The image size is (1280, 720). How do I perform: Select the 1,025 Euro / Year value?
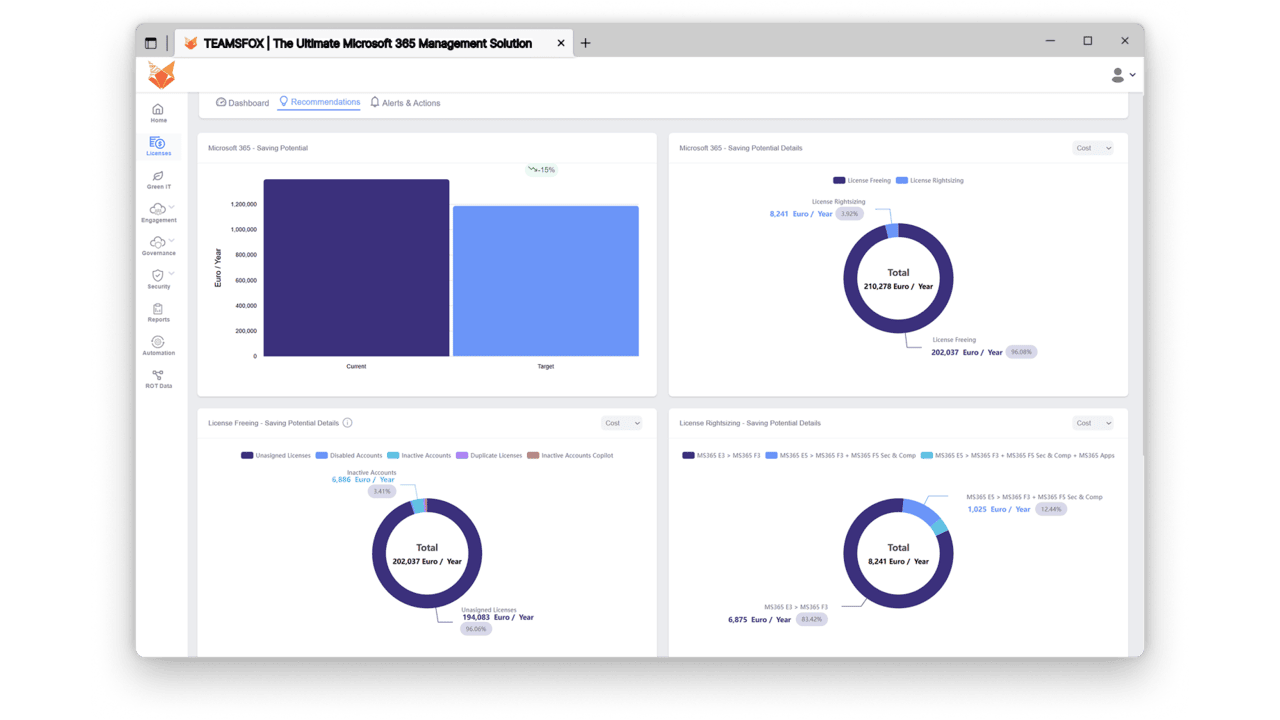point(999,510)
